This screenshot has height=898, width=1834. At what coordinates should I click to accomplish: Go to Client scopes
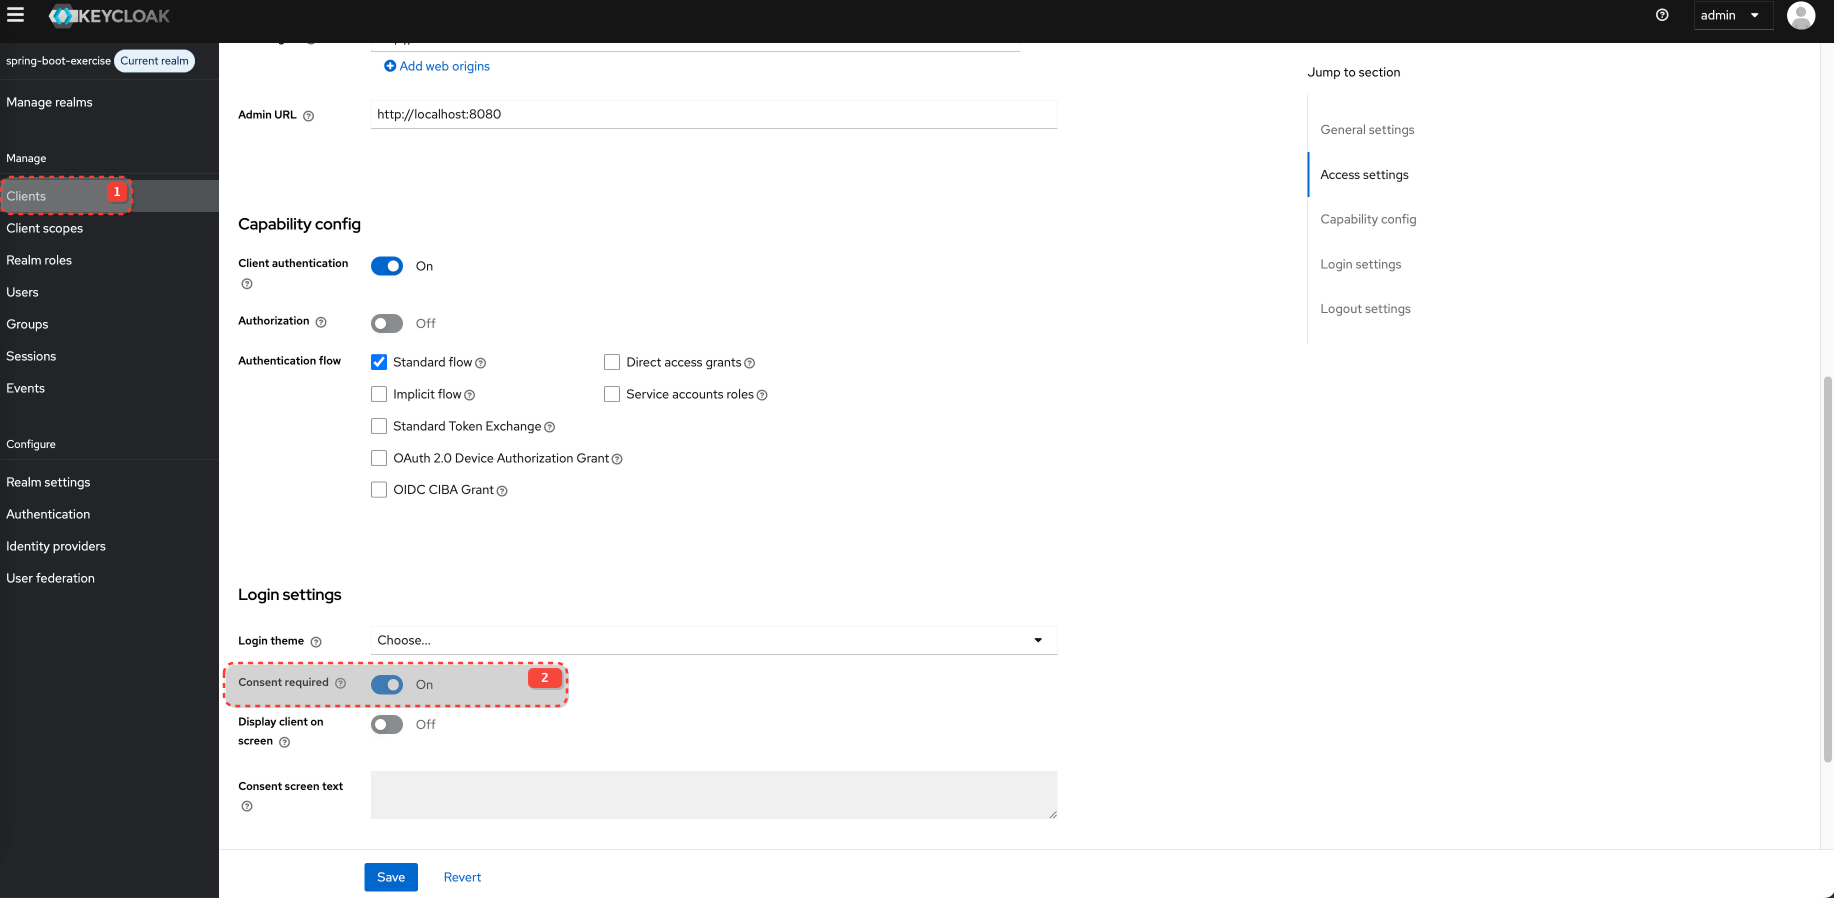pos(45,228)
